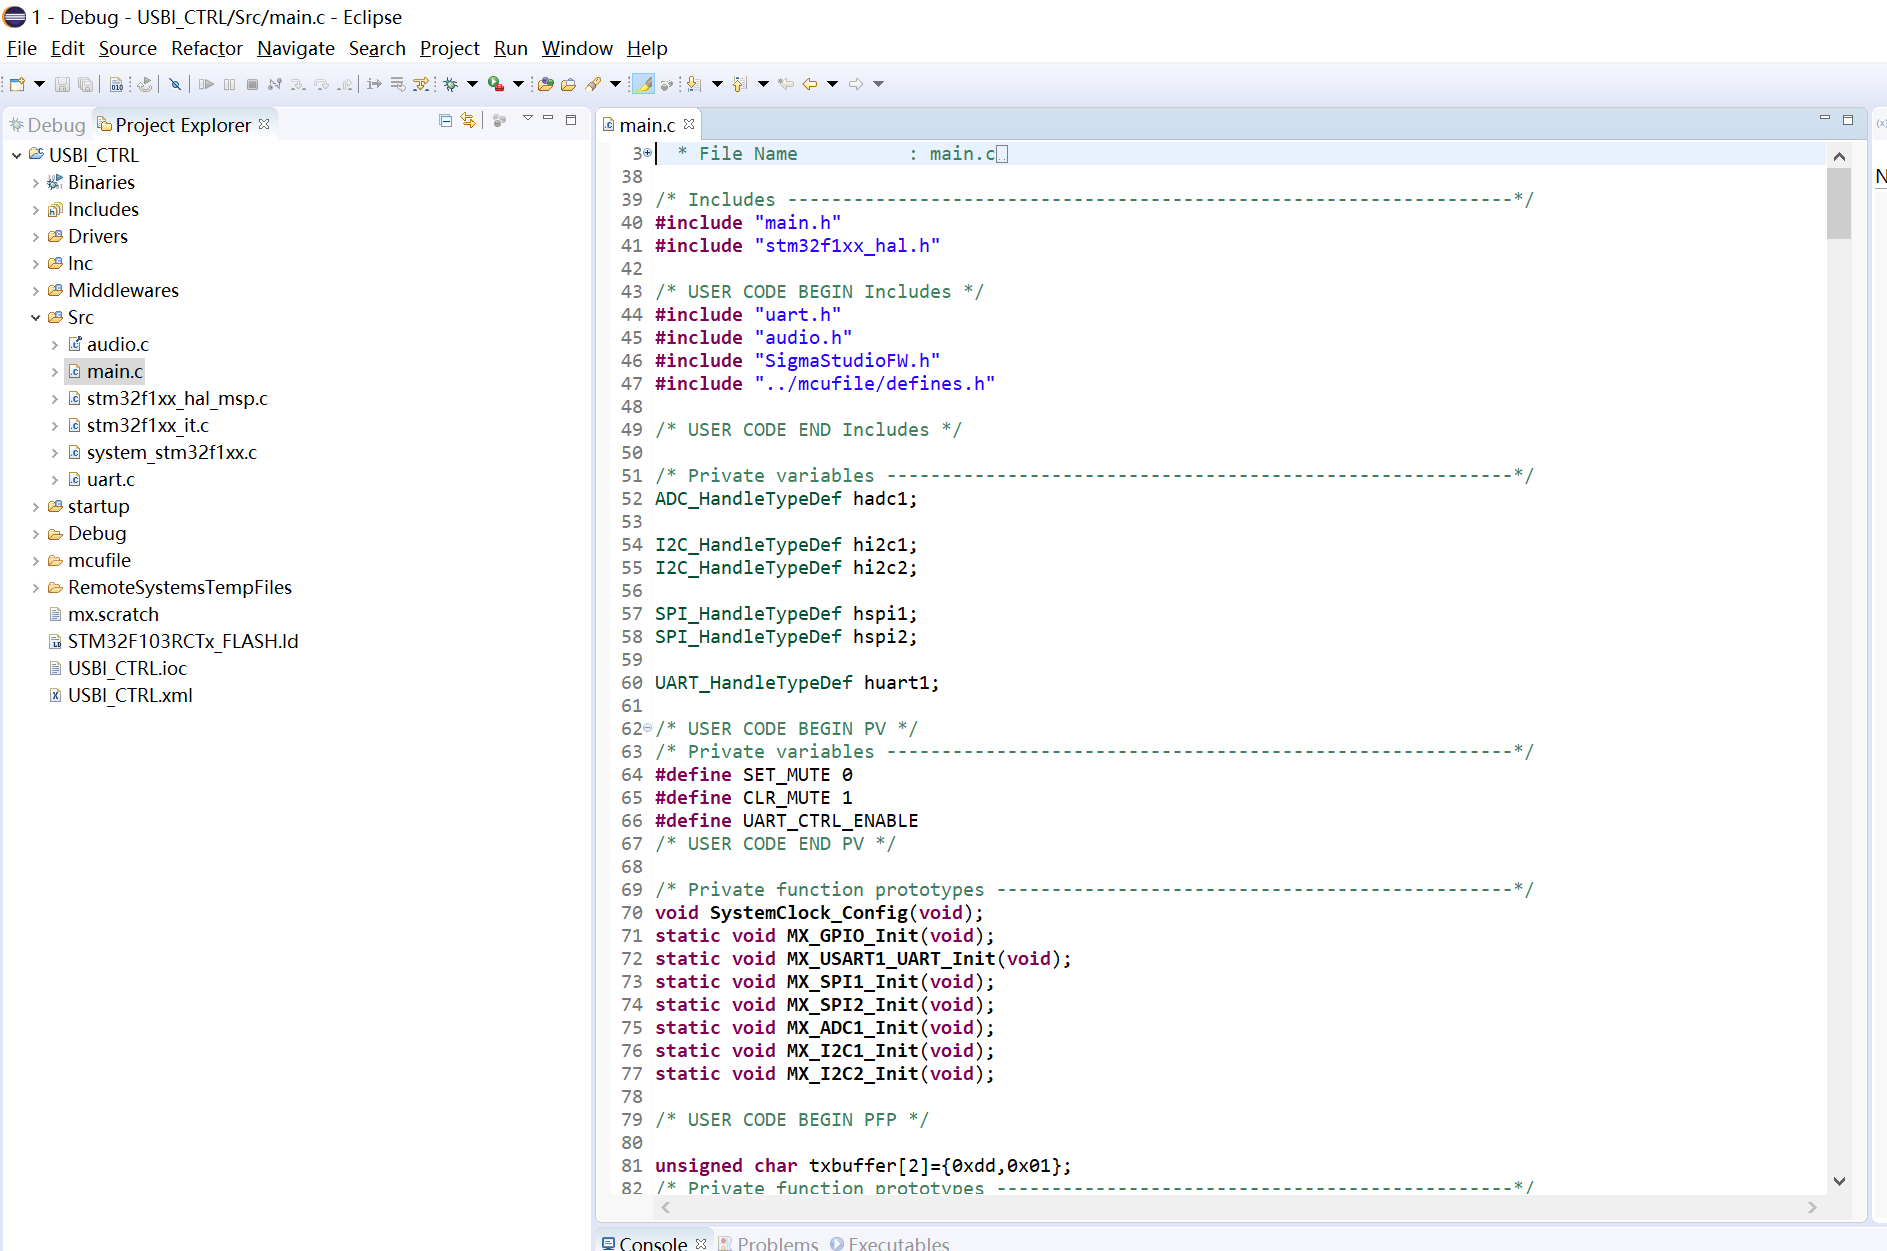Place cursor on line 81 txbuffer declaration
This screenshot has width=1887, height=1251.
[863, 1166]
